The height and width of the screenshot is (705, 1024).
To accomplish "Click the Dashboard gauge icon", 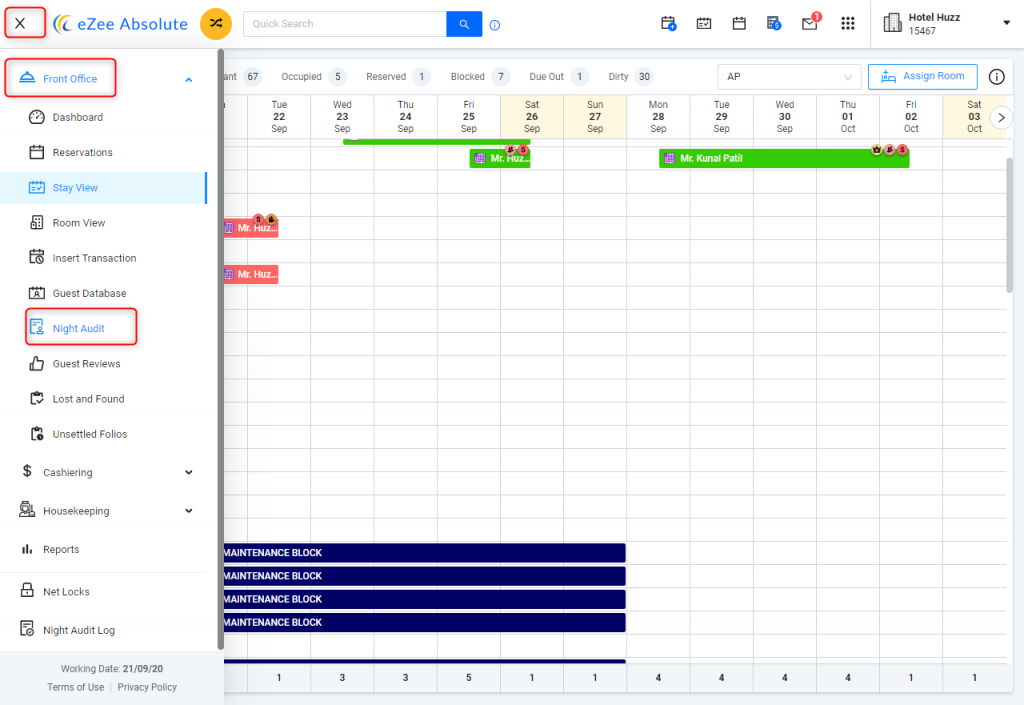I will point(37,117).
